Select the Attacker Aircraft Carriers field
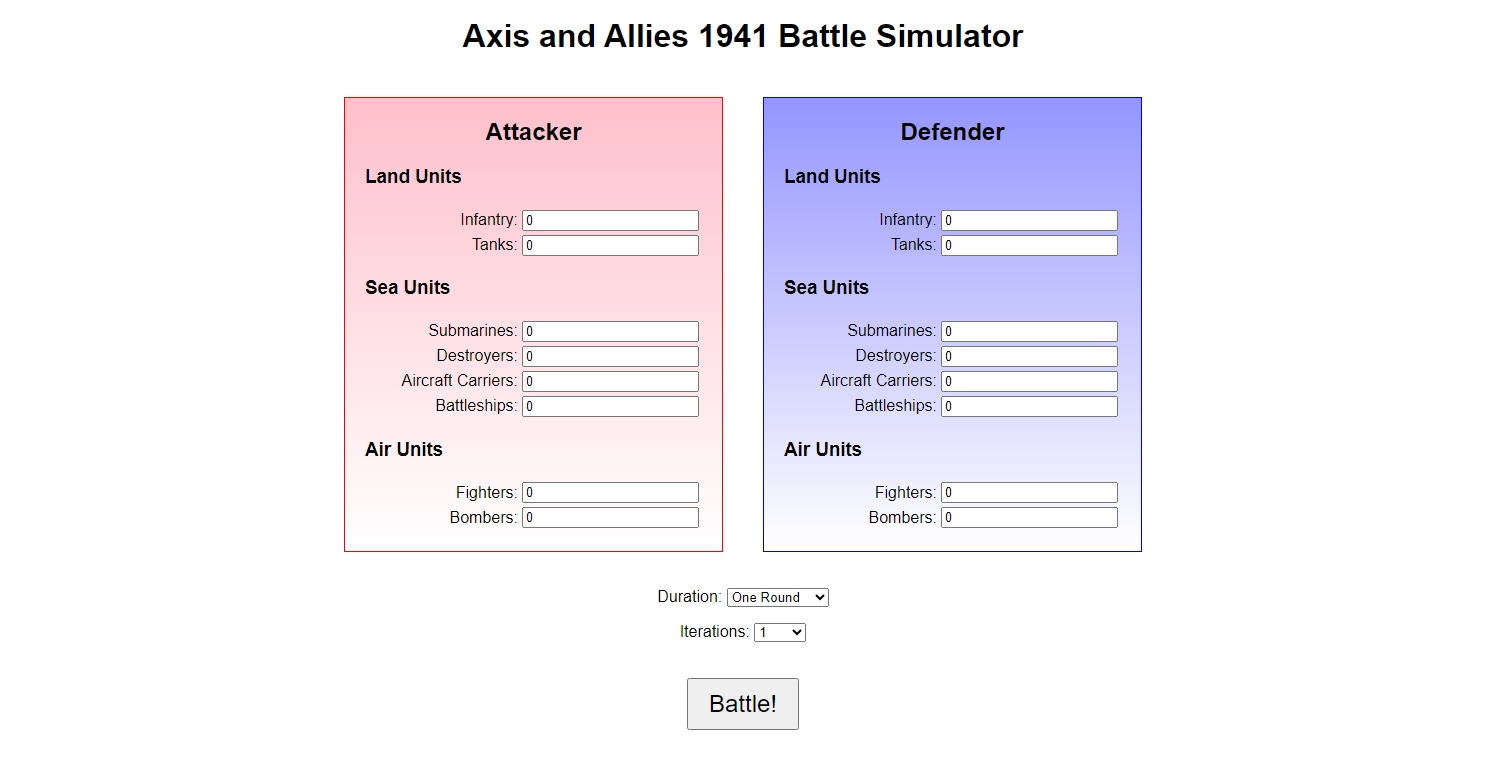This screenshot has height=760, width=1498. click(609, 381)
